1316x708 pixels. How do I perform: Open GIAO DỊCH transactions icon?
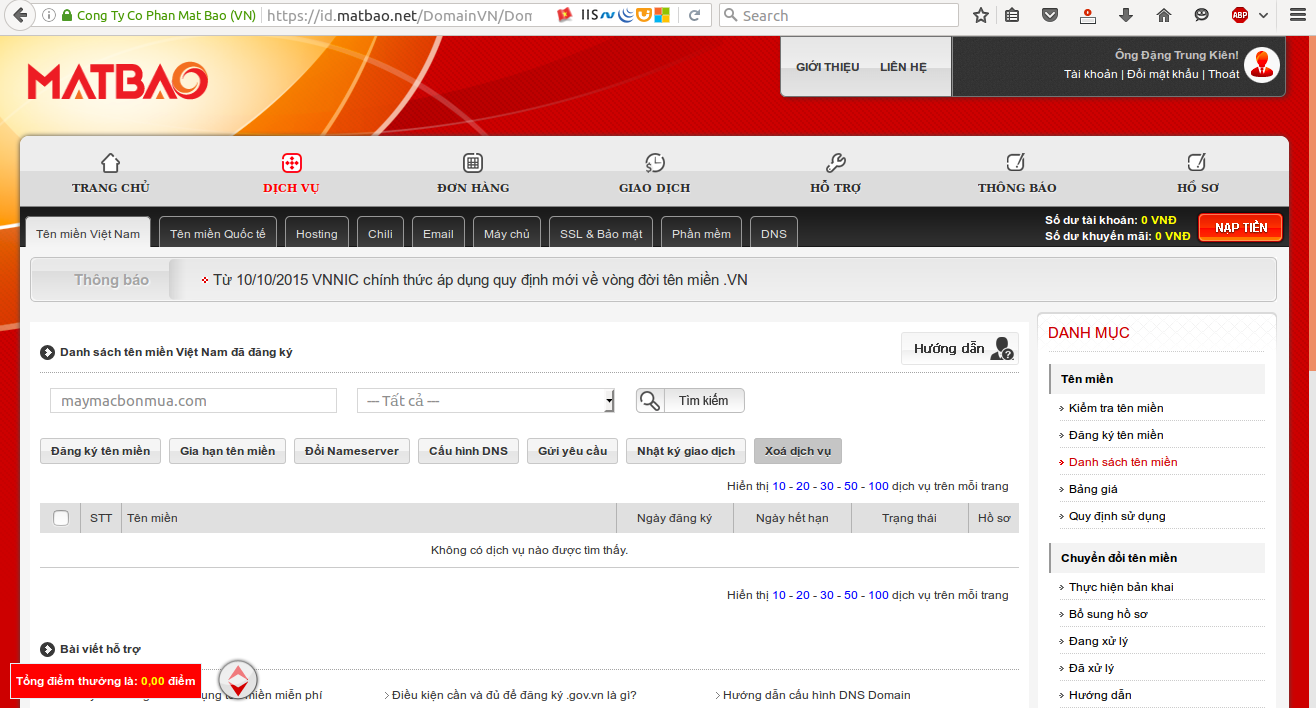[655, 163]
